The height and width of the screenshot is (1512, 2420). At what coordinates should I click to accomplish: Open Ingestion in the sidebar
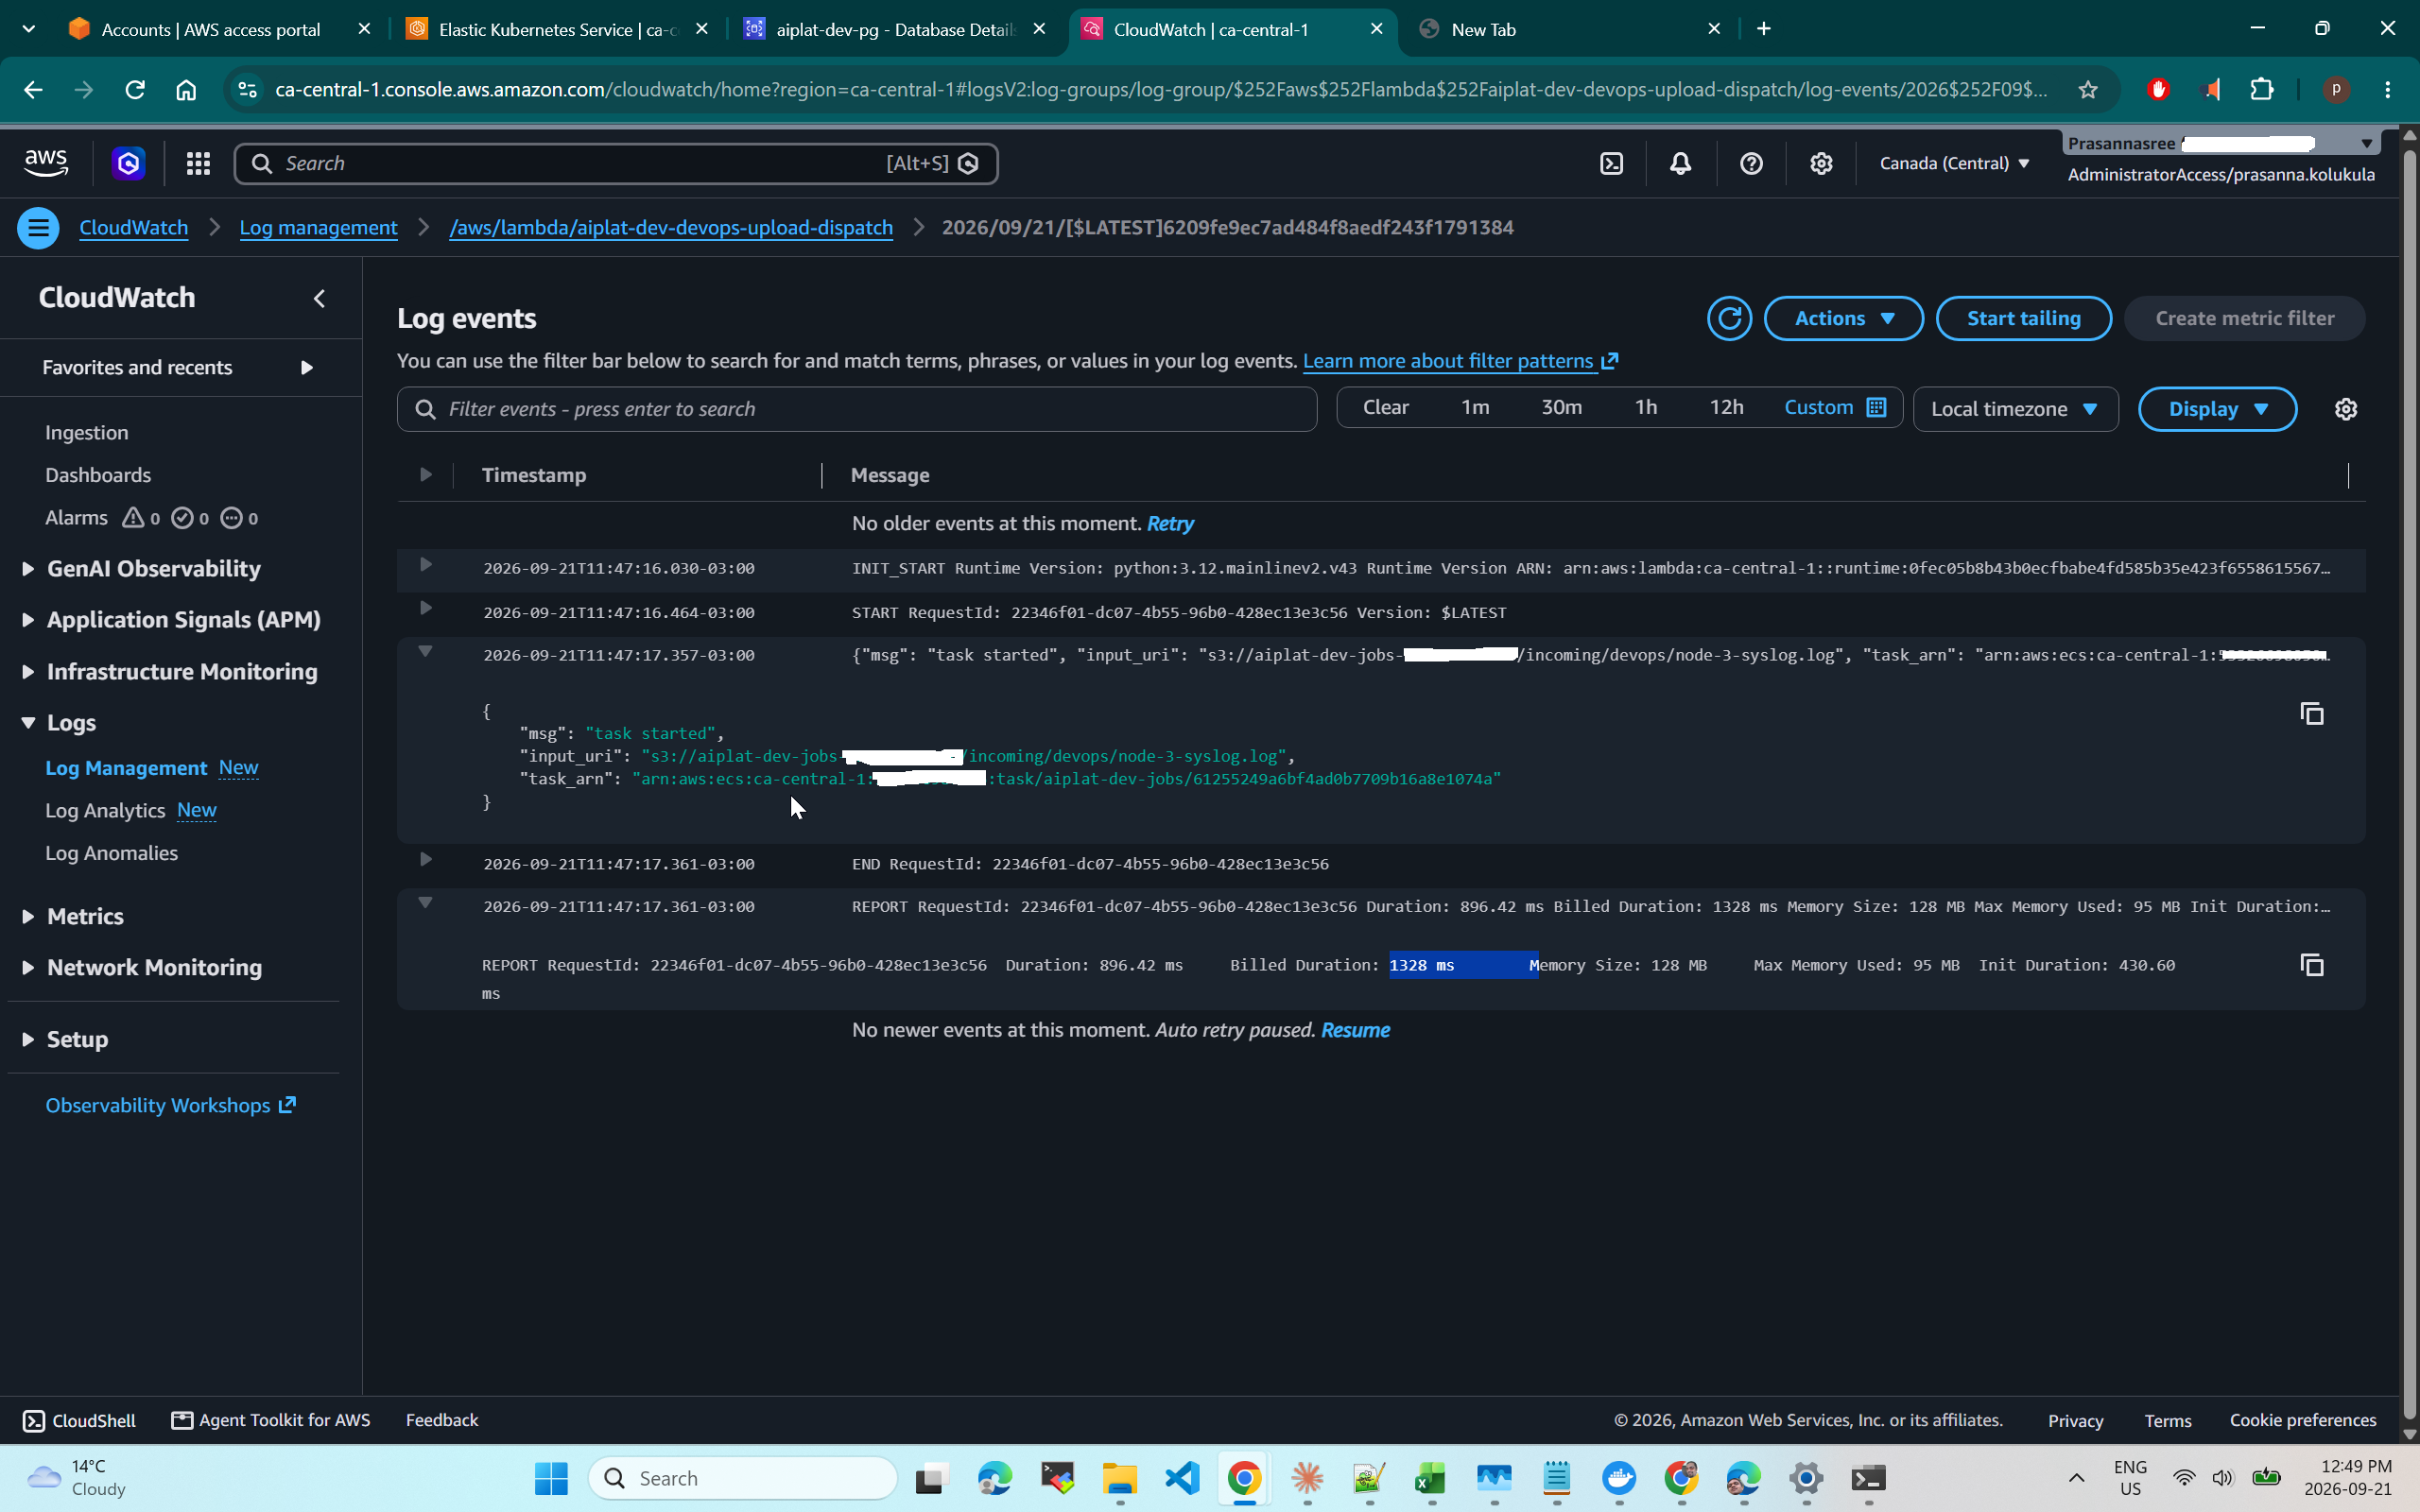coord(86,432)
